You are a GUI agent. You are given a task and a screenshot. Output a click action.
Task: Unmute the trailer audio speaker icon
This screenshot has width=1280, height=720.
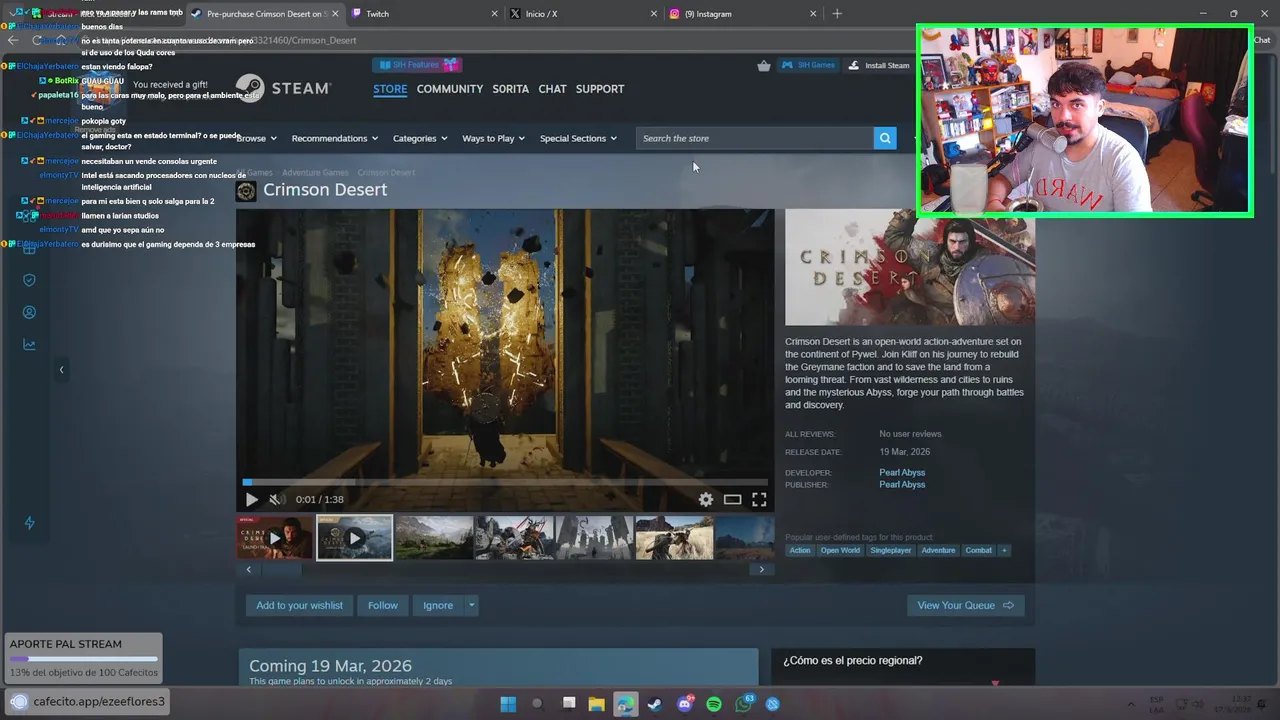coord(276,500)
